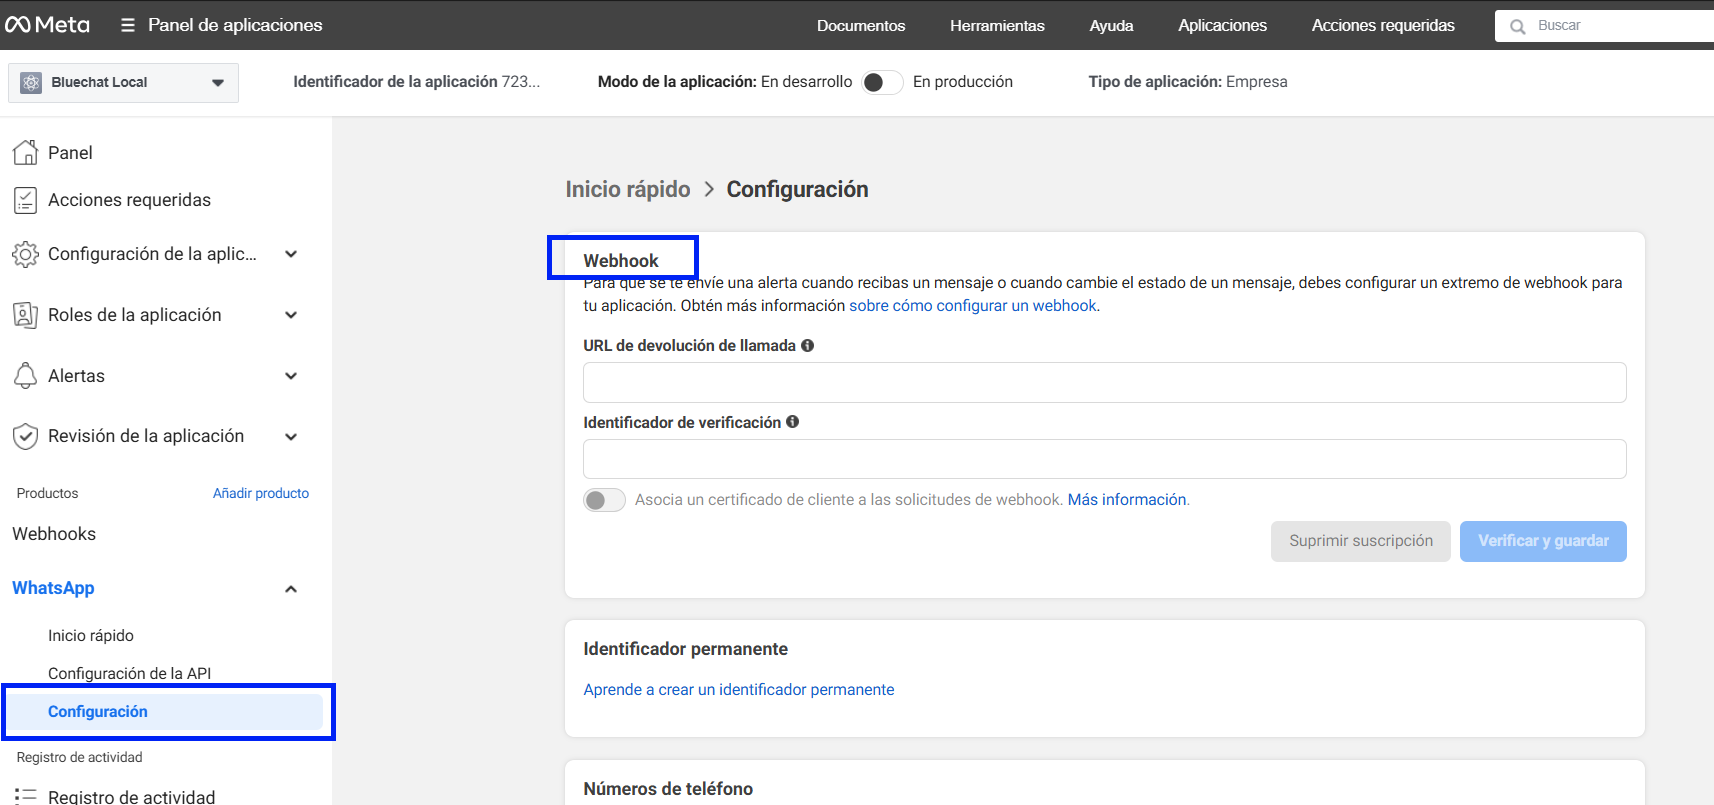
Task: Enable client certificate for webhook requests
Action: (604, 500)
